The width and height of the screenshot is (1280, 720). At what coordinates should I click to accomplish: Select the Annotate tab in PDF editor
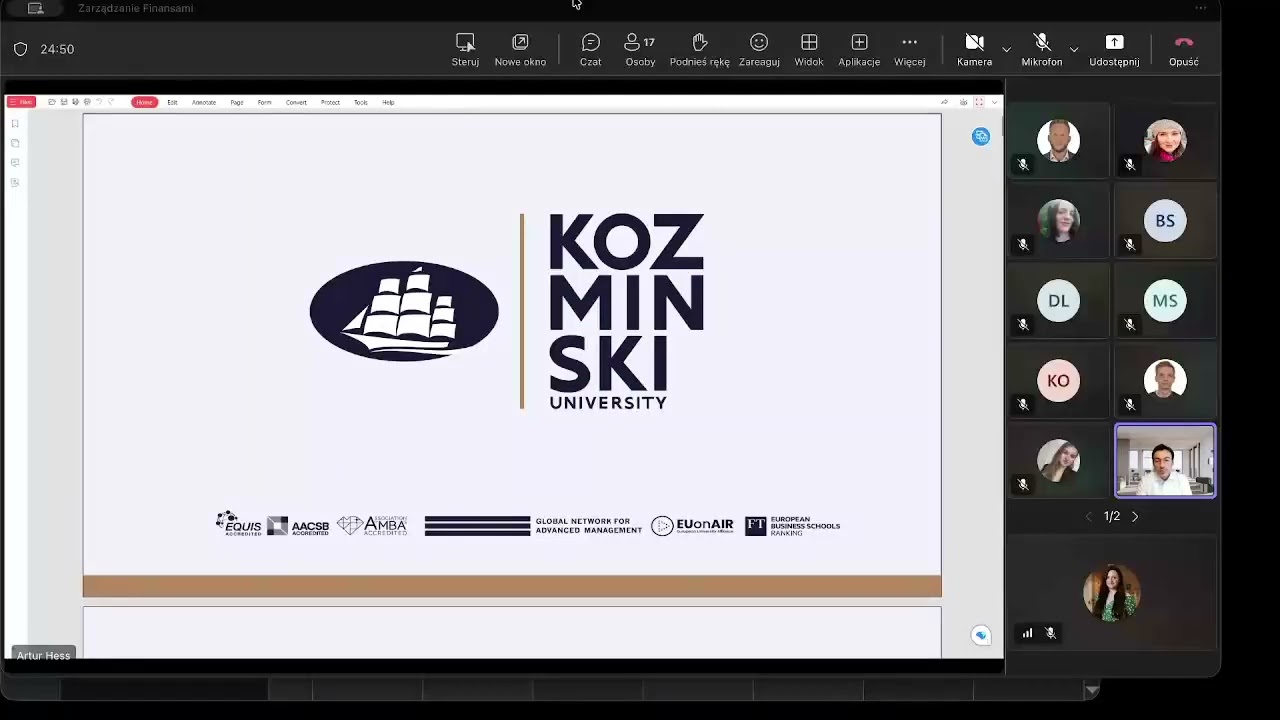[x=204, y=102]
